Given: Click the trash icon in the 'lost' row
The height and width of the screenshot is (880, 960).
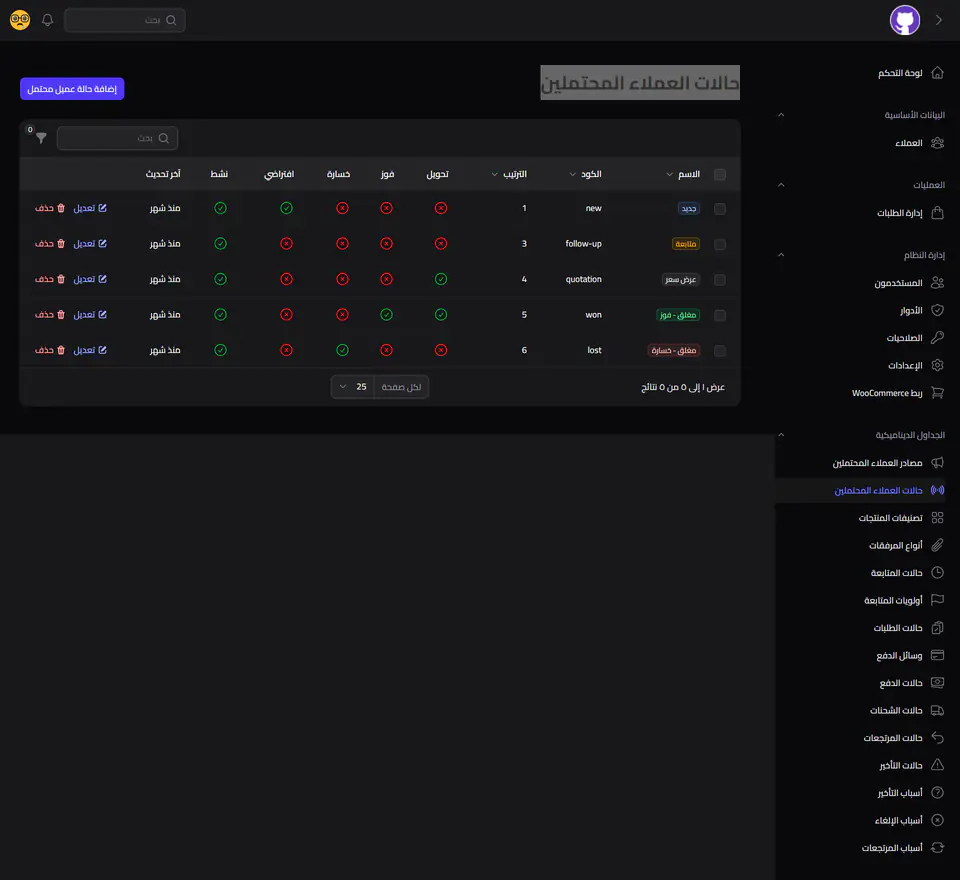Looking at the screenshot, I should coord(61,350).
